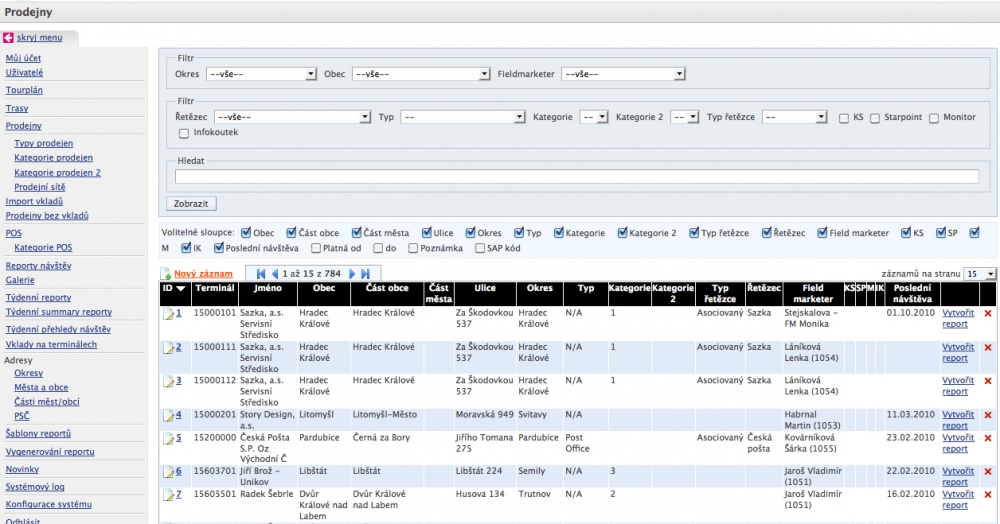1000x524 pixels.
Task: Enable the Platná od column checkbox
Action: pyautogui.click(x=316, y=248)
